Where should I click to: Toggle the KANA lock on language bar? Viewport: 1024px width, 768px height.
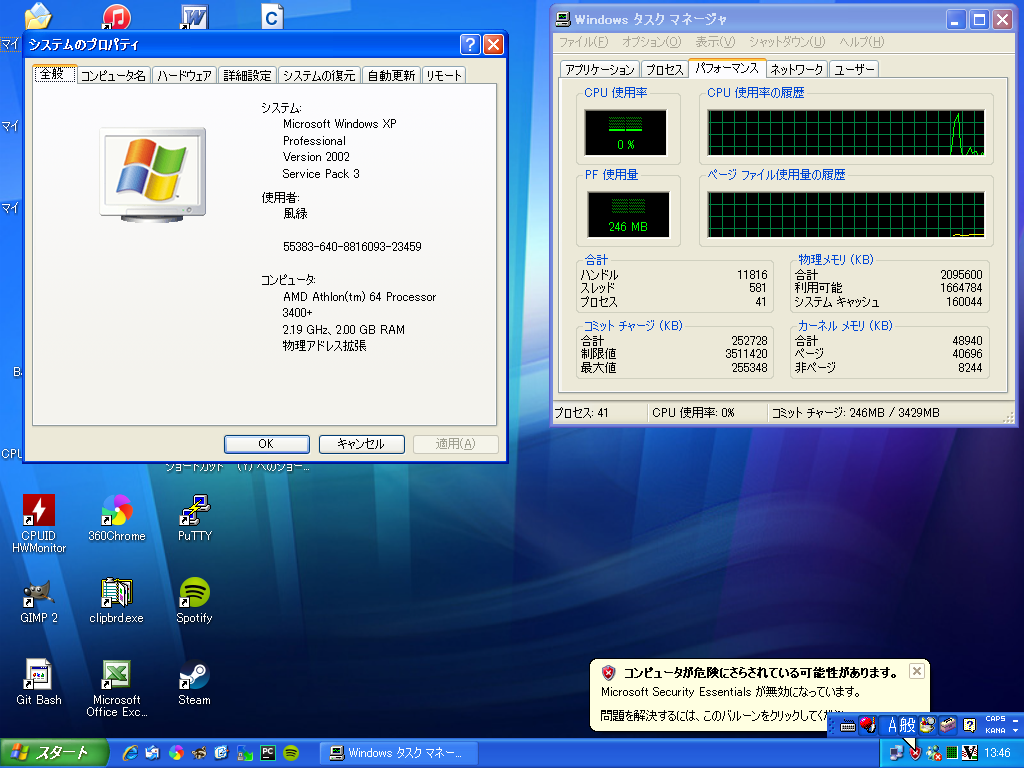tap(995, 731)
